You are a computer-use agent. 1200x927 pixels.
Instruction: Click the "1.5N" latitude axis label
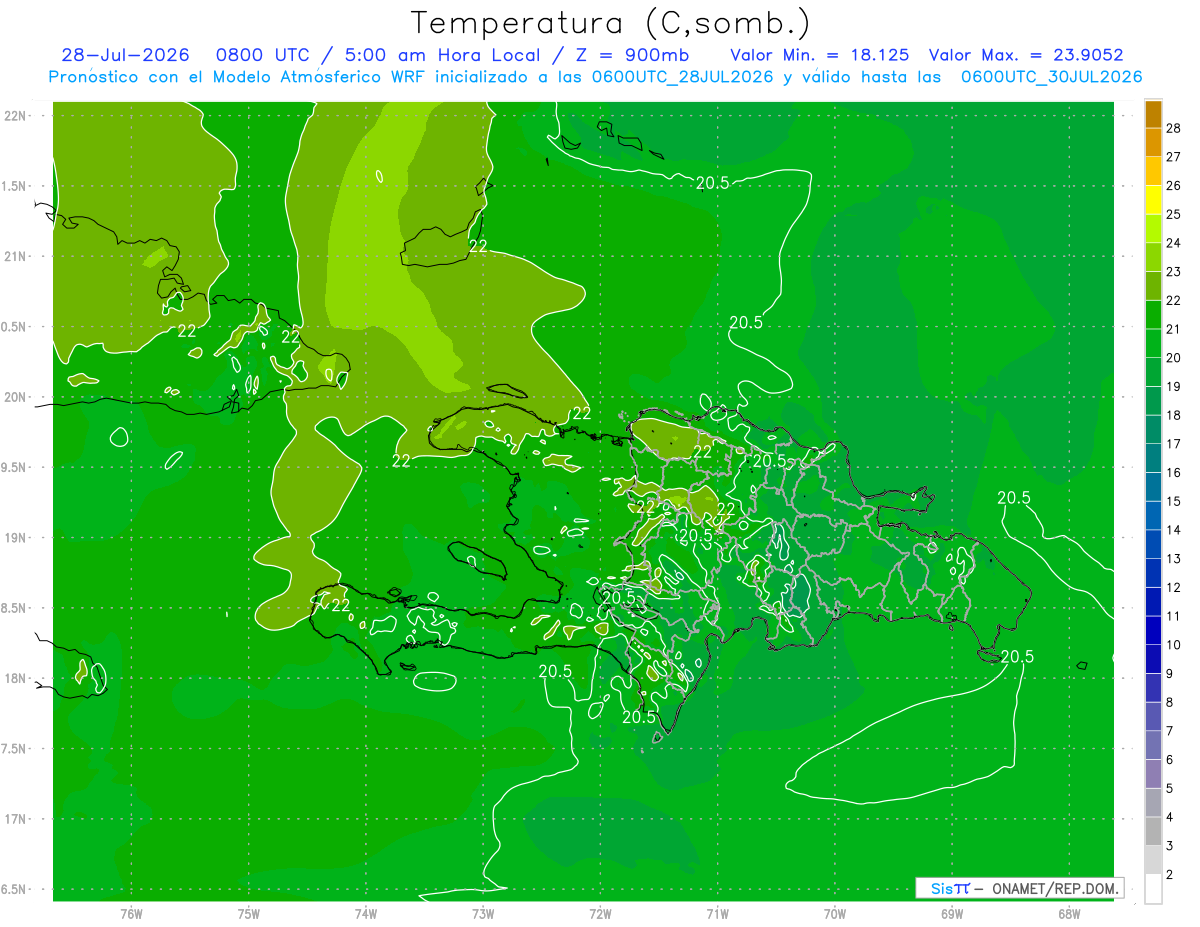pyautogui.click(x=14, y=186)
